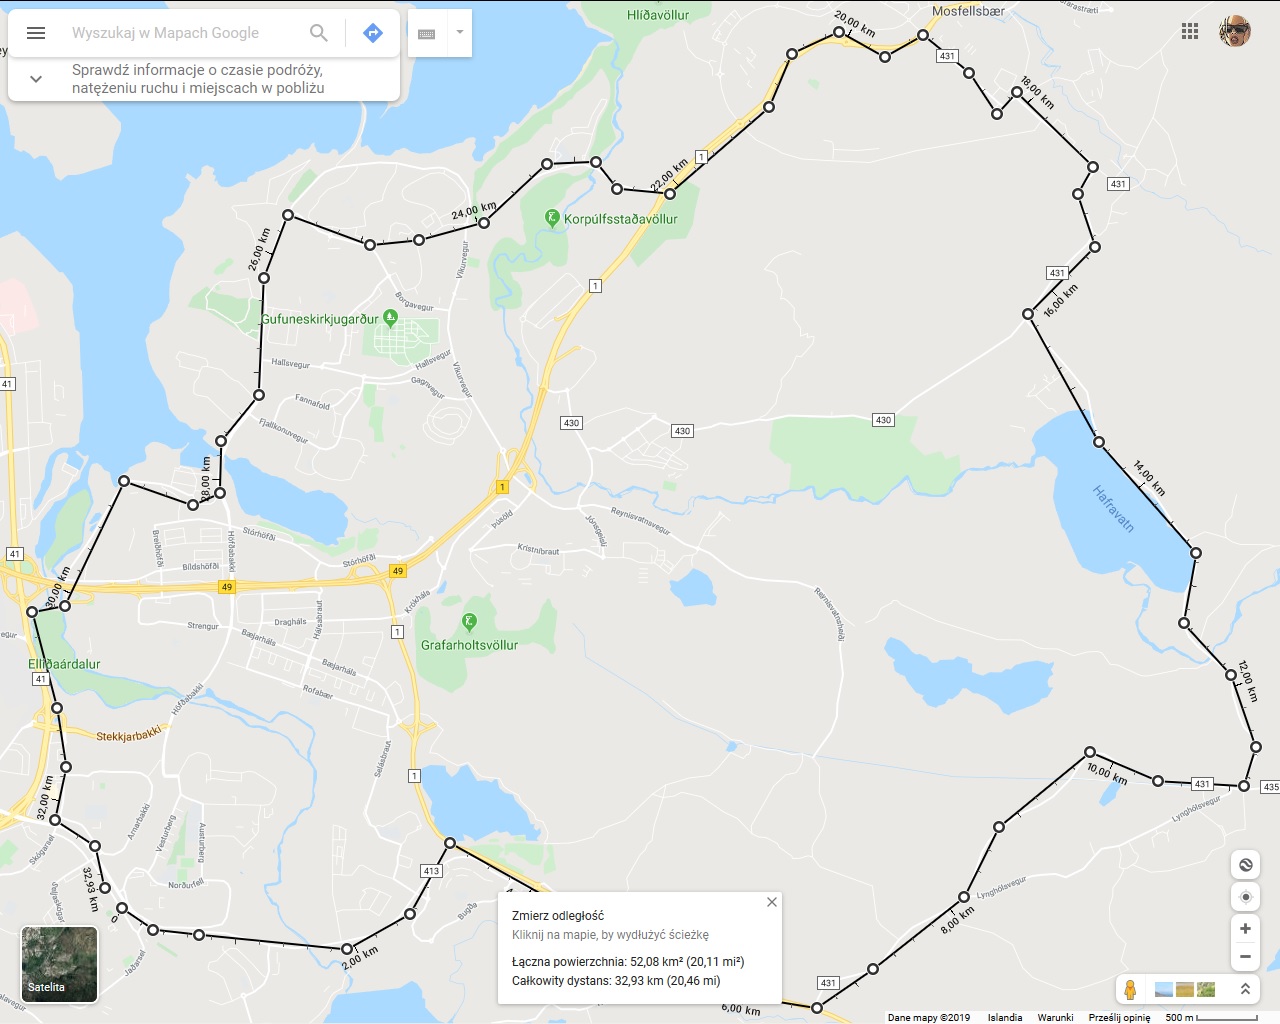Screen dimensions: 1280x1024
Task: Switch to Satelita map view
Action: 60,964
